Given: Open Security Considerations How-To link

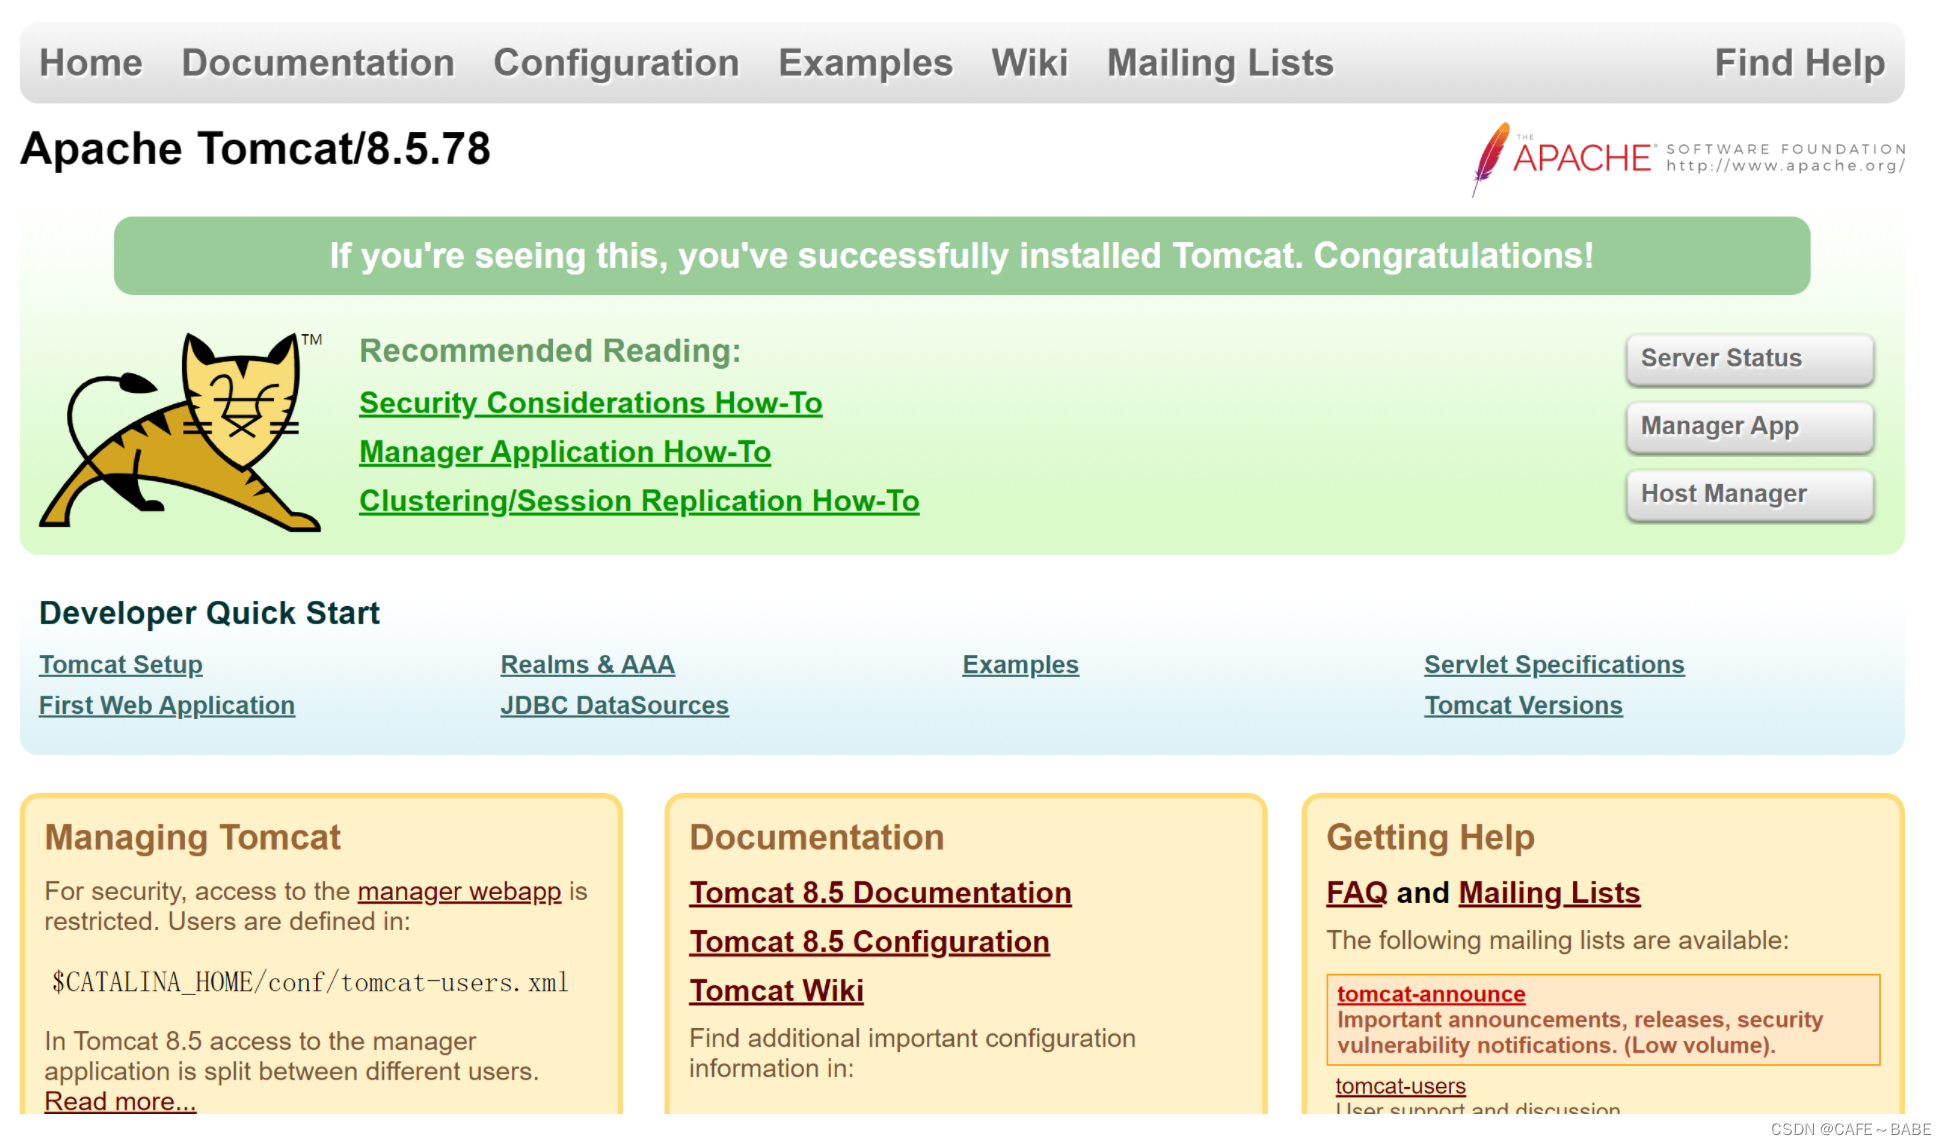Looking at the screenshot, I should 589,402.
